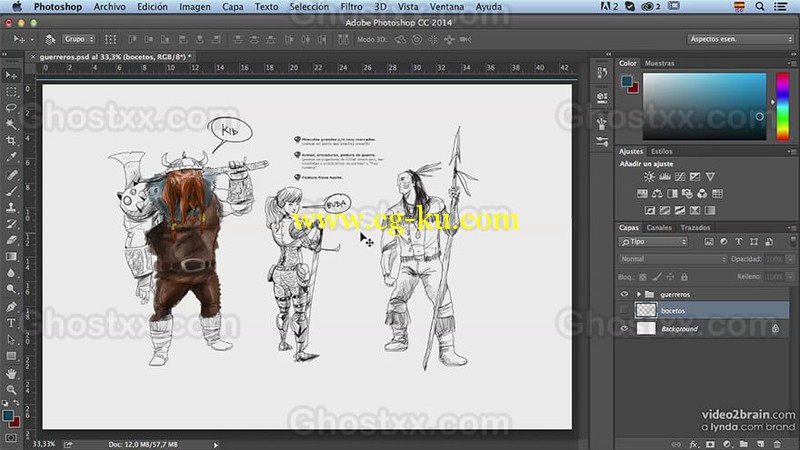This screenshot has width=800, height=450.
Task: Open the layer style fx menu
Action: tap(693, 444)
